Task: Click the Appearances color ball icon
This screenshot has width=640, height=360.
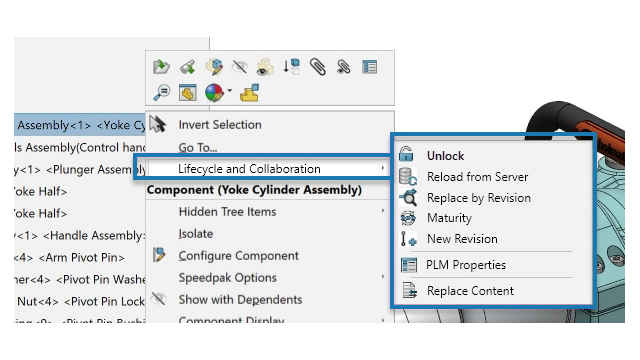Action: pos(214,92)
